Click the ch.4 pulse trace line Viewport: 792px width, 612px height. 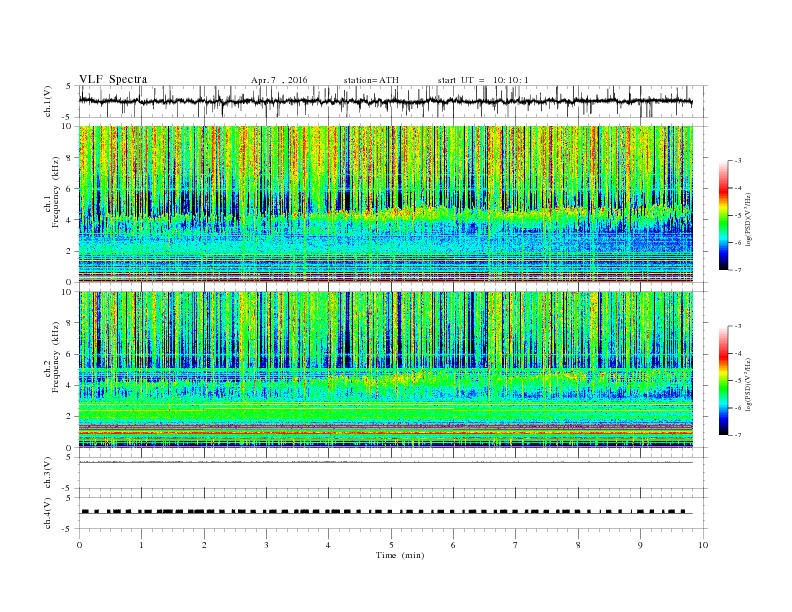pyautogui.click(x=386, y=512)
